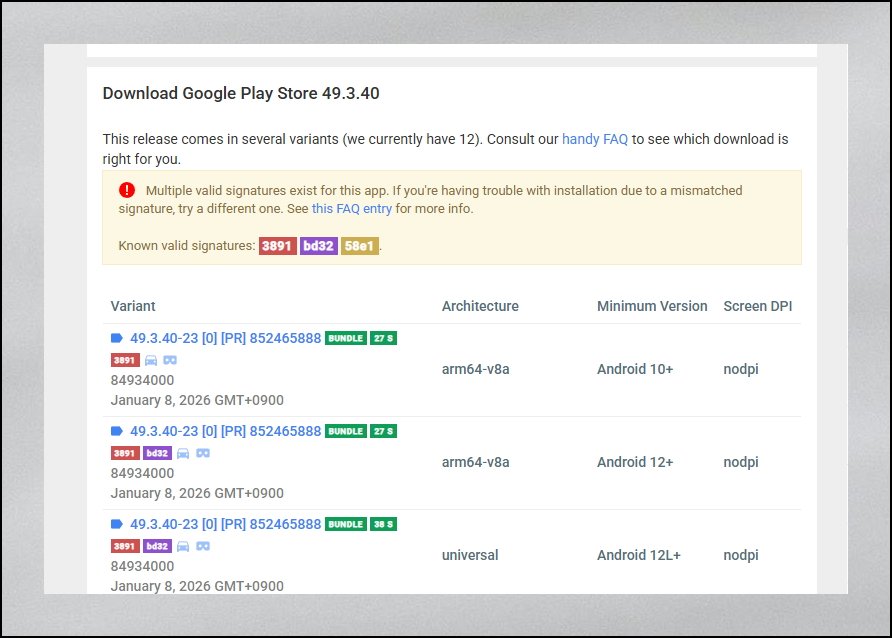892x638 pixels.
Task: Click the 27 S badge in Android 12+ row
Action: pyautogui.click(x=383, y=432)
